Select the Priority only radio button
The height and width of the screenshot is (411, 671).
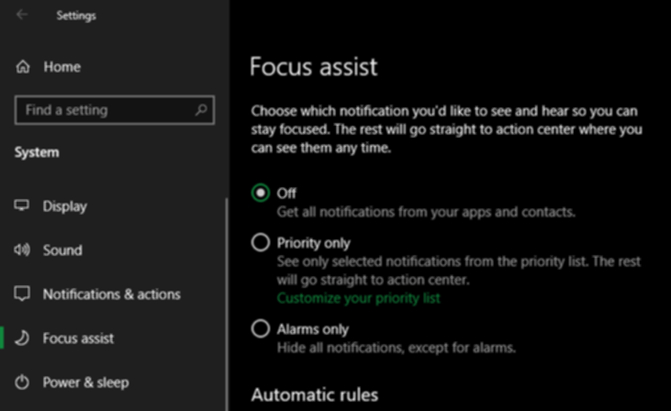coord(260,242)
